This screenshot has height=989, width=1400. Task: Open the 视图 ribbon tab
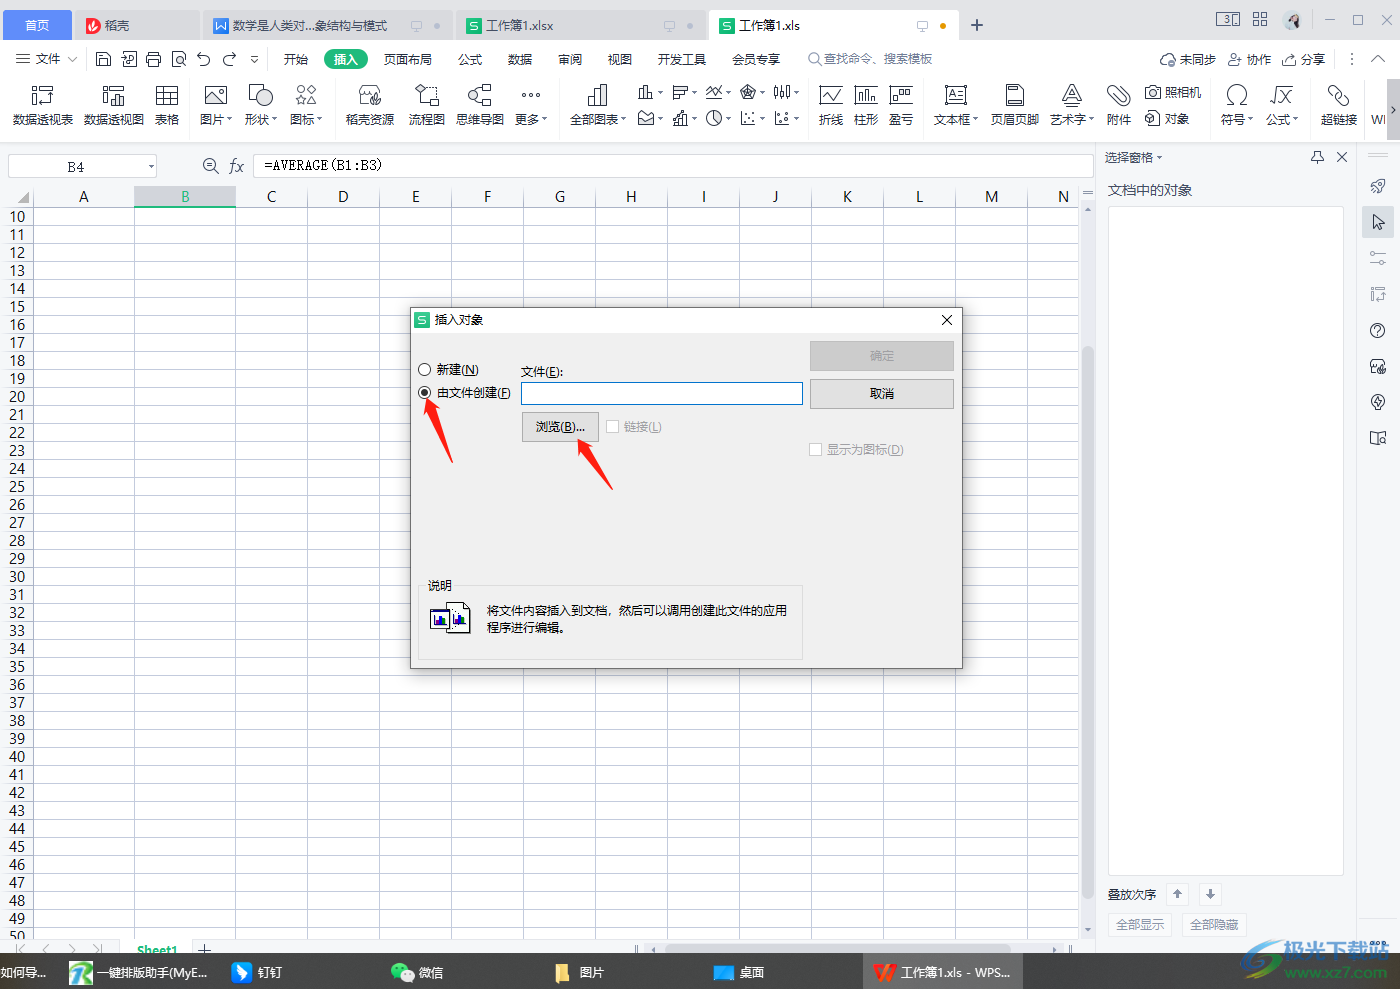click(620, 59)
